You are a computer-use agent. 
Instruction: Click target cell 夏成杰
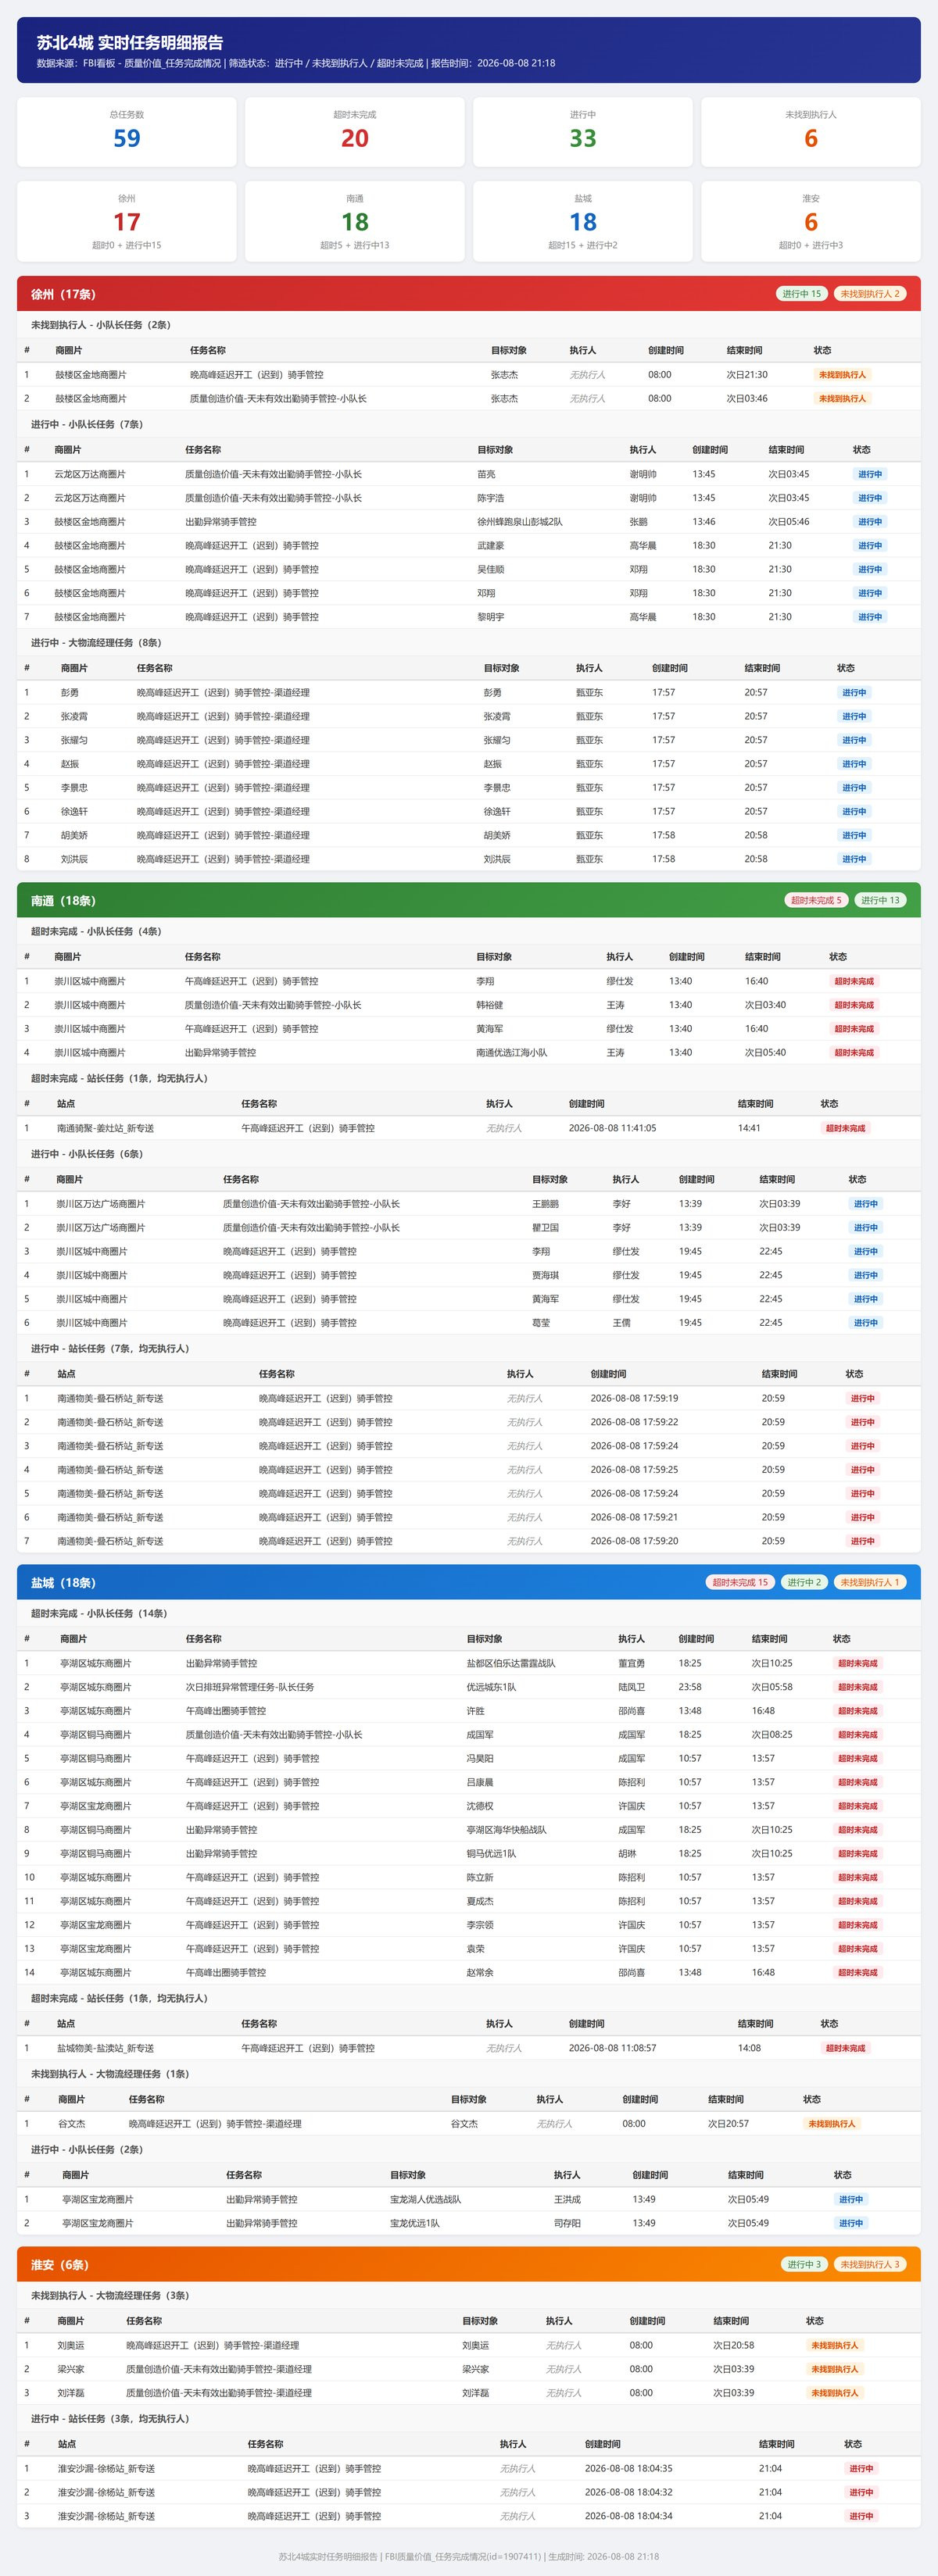coord(480,1901)
